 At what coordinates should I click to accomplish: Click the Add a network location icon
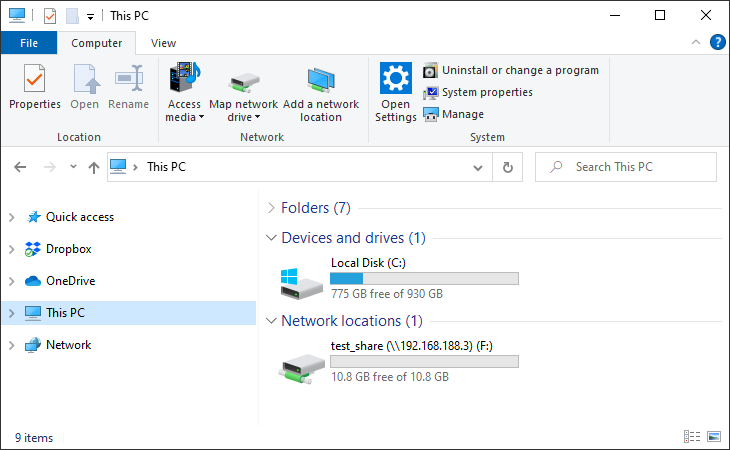pyautogui.click(x=321, y=80)
